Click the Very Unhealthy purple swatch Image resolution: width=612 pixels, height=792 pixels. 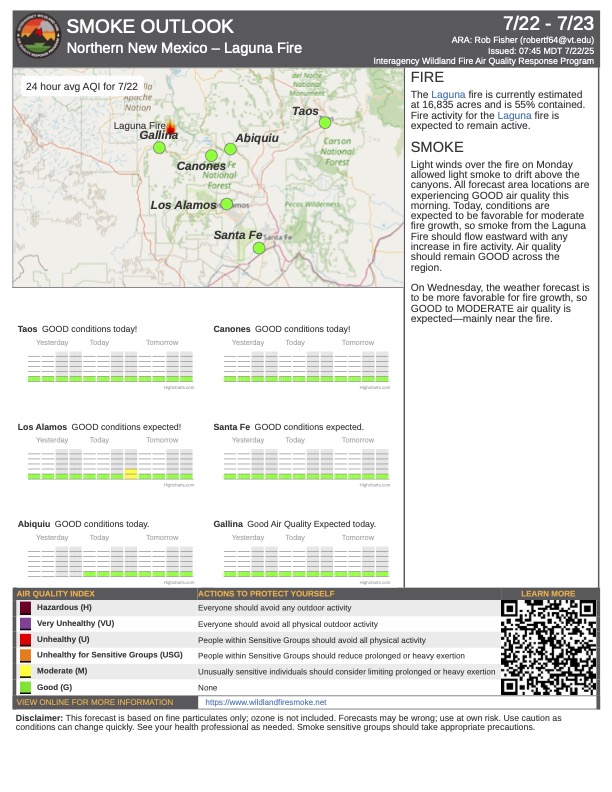[25, 624]
